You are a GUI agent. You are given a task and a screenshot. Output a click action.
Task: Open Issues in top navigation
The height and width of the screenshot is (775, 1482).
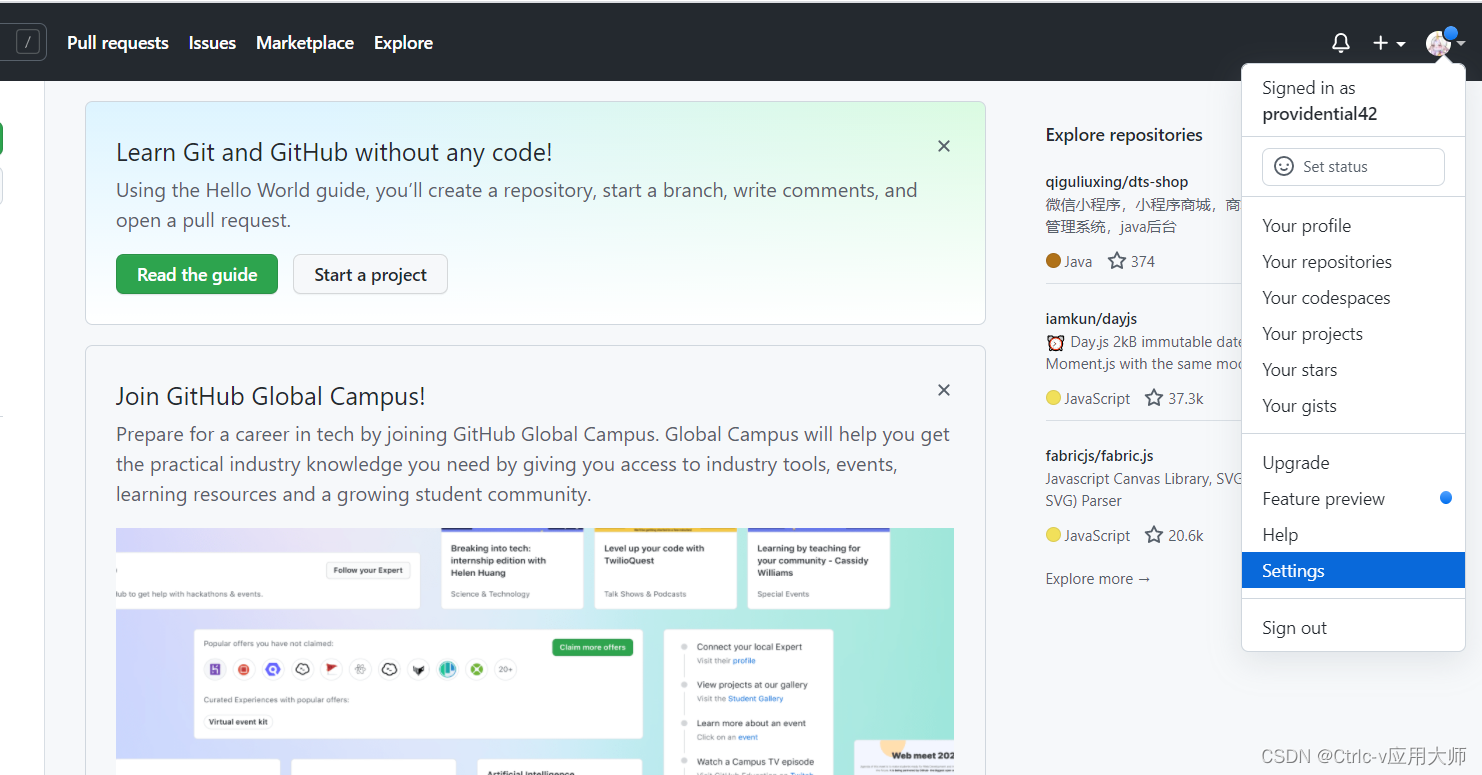tap(212, 43)
